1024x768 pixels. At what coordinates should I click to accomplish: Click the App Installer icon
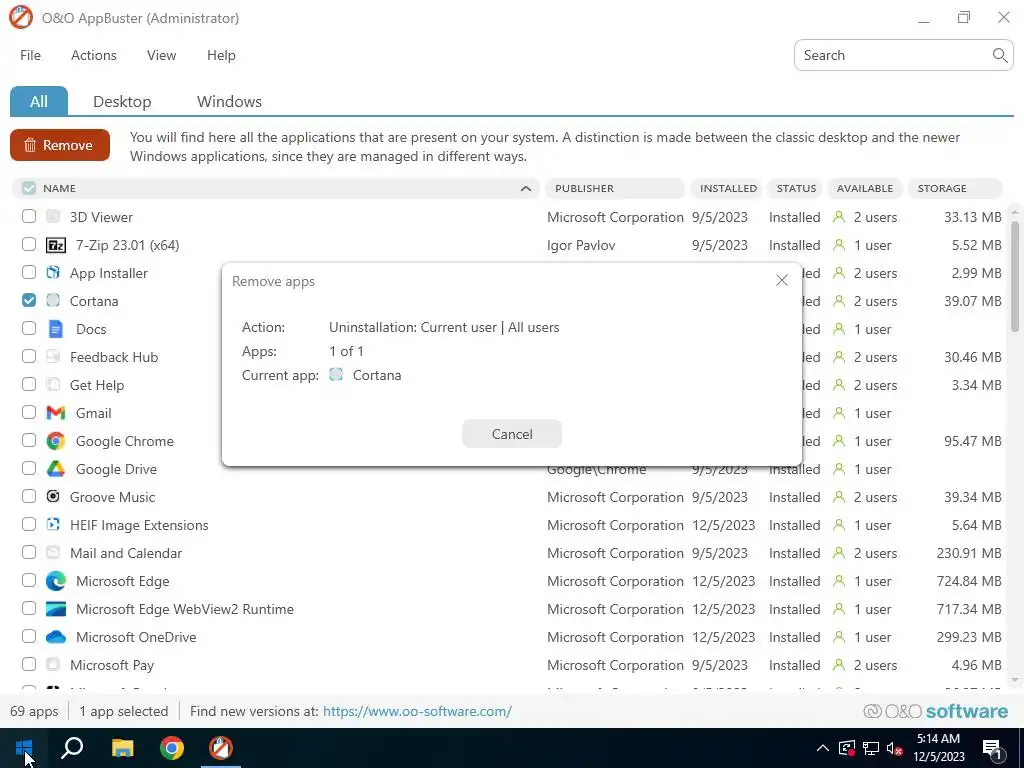tap(54, 273)
